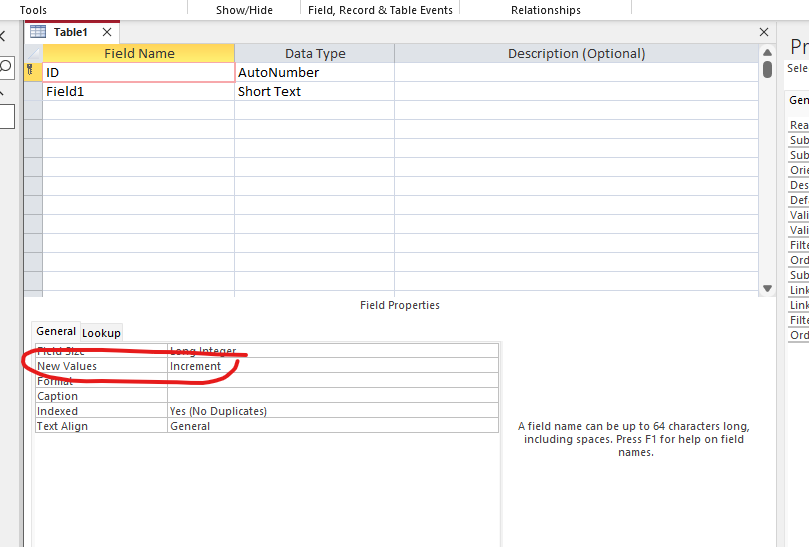Image resolution: width=809 pixels, height=547 pixels.
Task: Click the Caption property value box
Action: (x=333, y=396)
